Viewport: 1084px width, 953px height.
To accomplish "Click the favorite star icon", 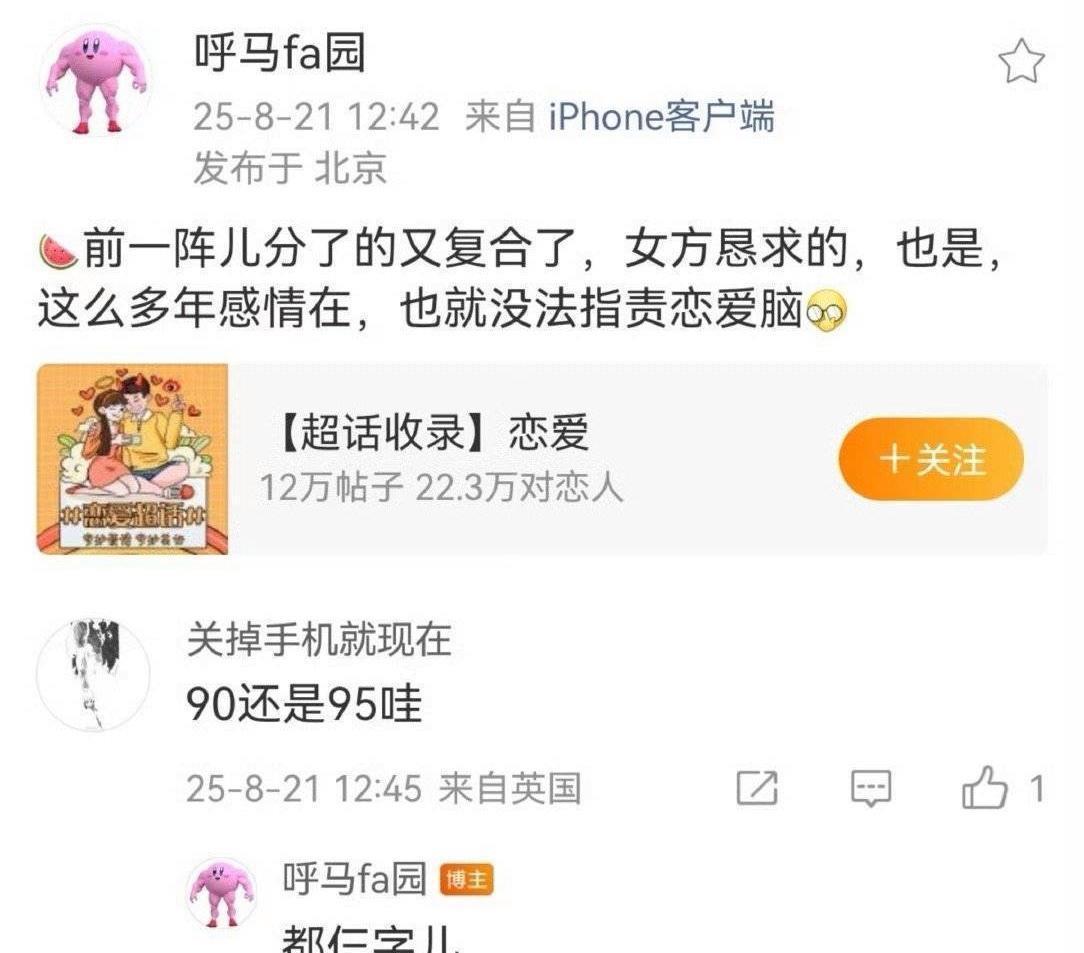I will point(1021,61).
